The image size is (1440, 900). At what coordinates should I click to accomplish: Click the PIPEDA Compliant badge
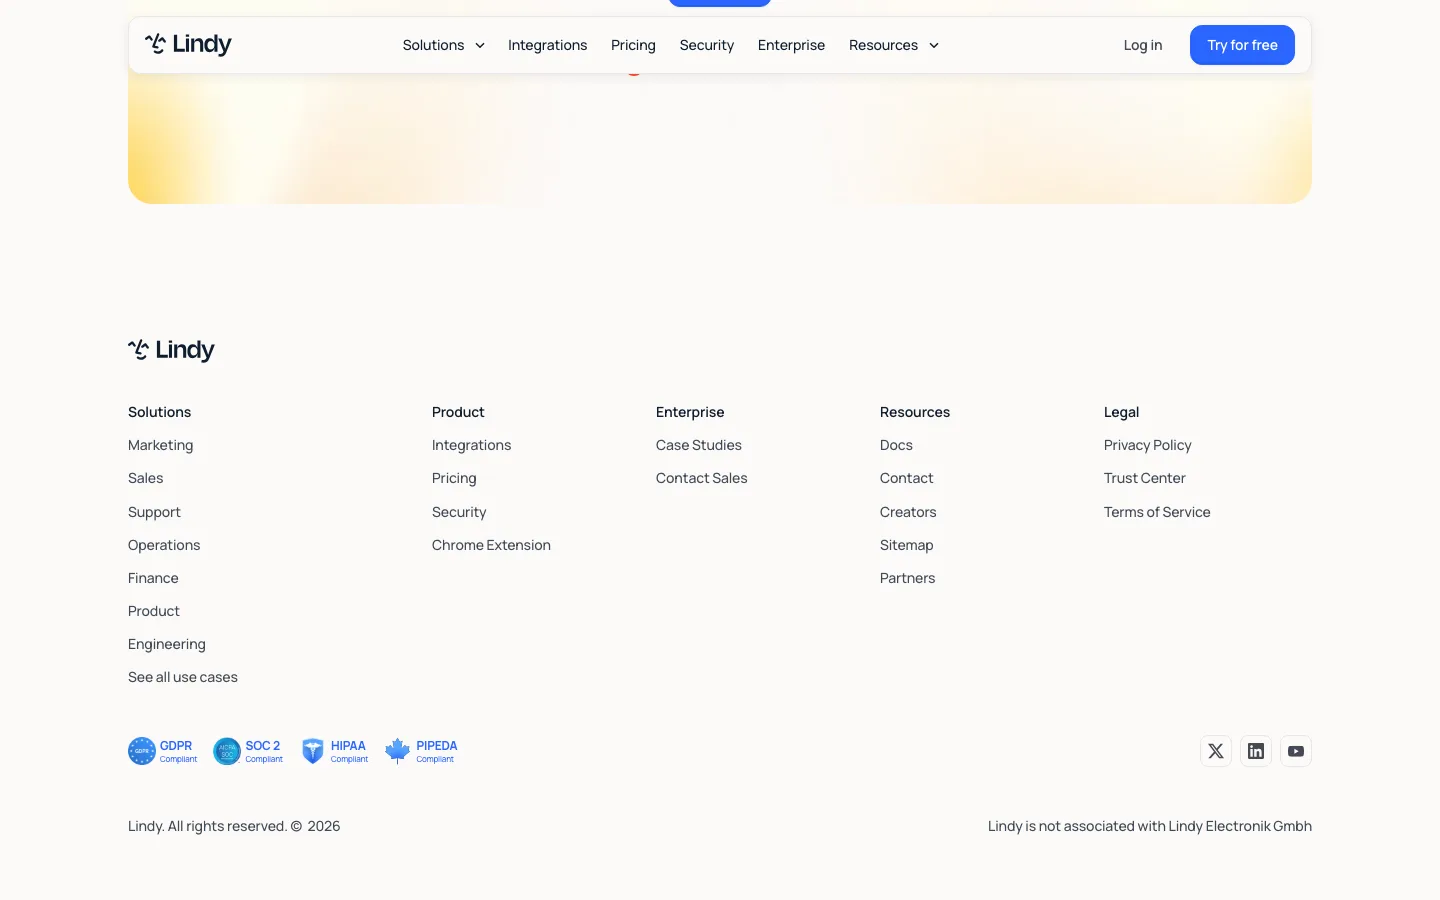pyautogui.click(x=421, y=751)
